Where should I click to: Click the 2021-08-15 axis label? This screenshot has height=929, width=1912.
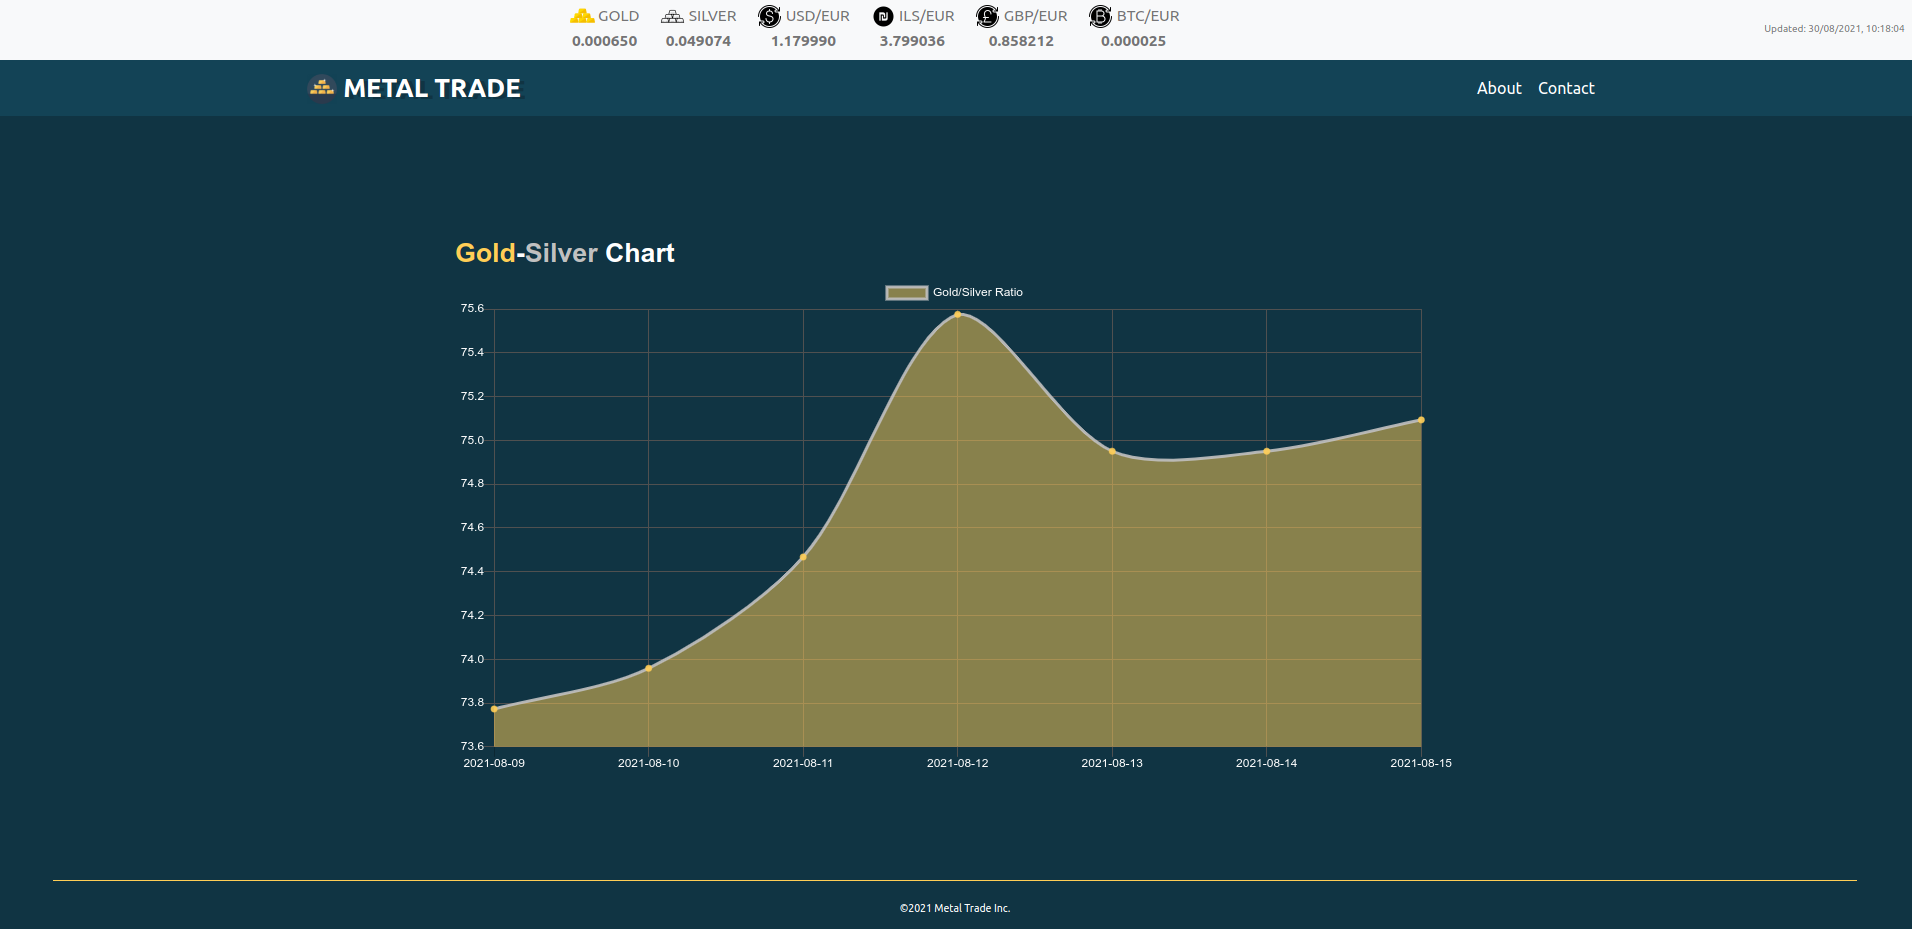[x=1421, y=762]
